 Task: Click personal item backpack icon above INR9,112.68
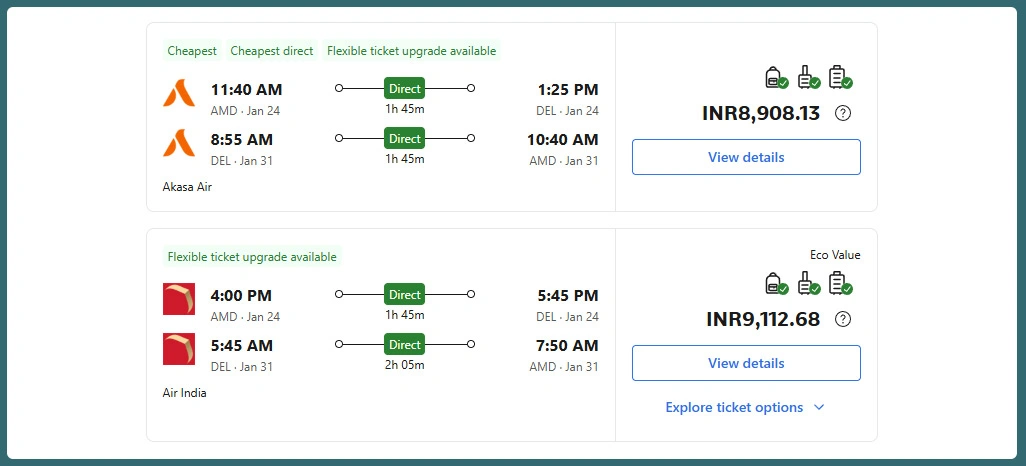point(773,284)
